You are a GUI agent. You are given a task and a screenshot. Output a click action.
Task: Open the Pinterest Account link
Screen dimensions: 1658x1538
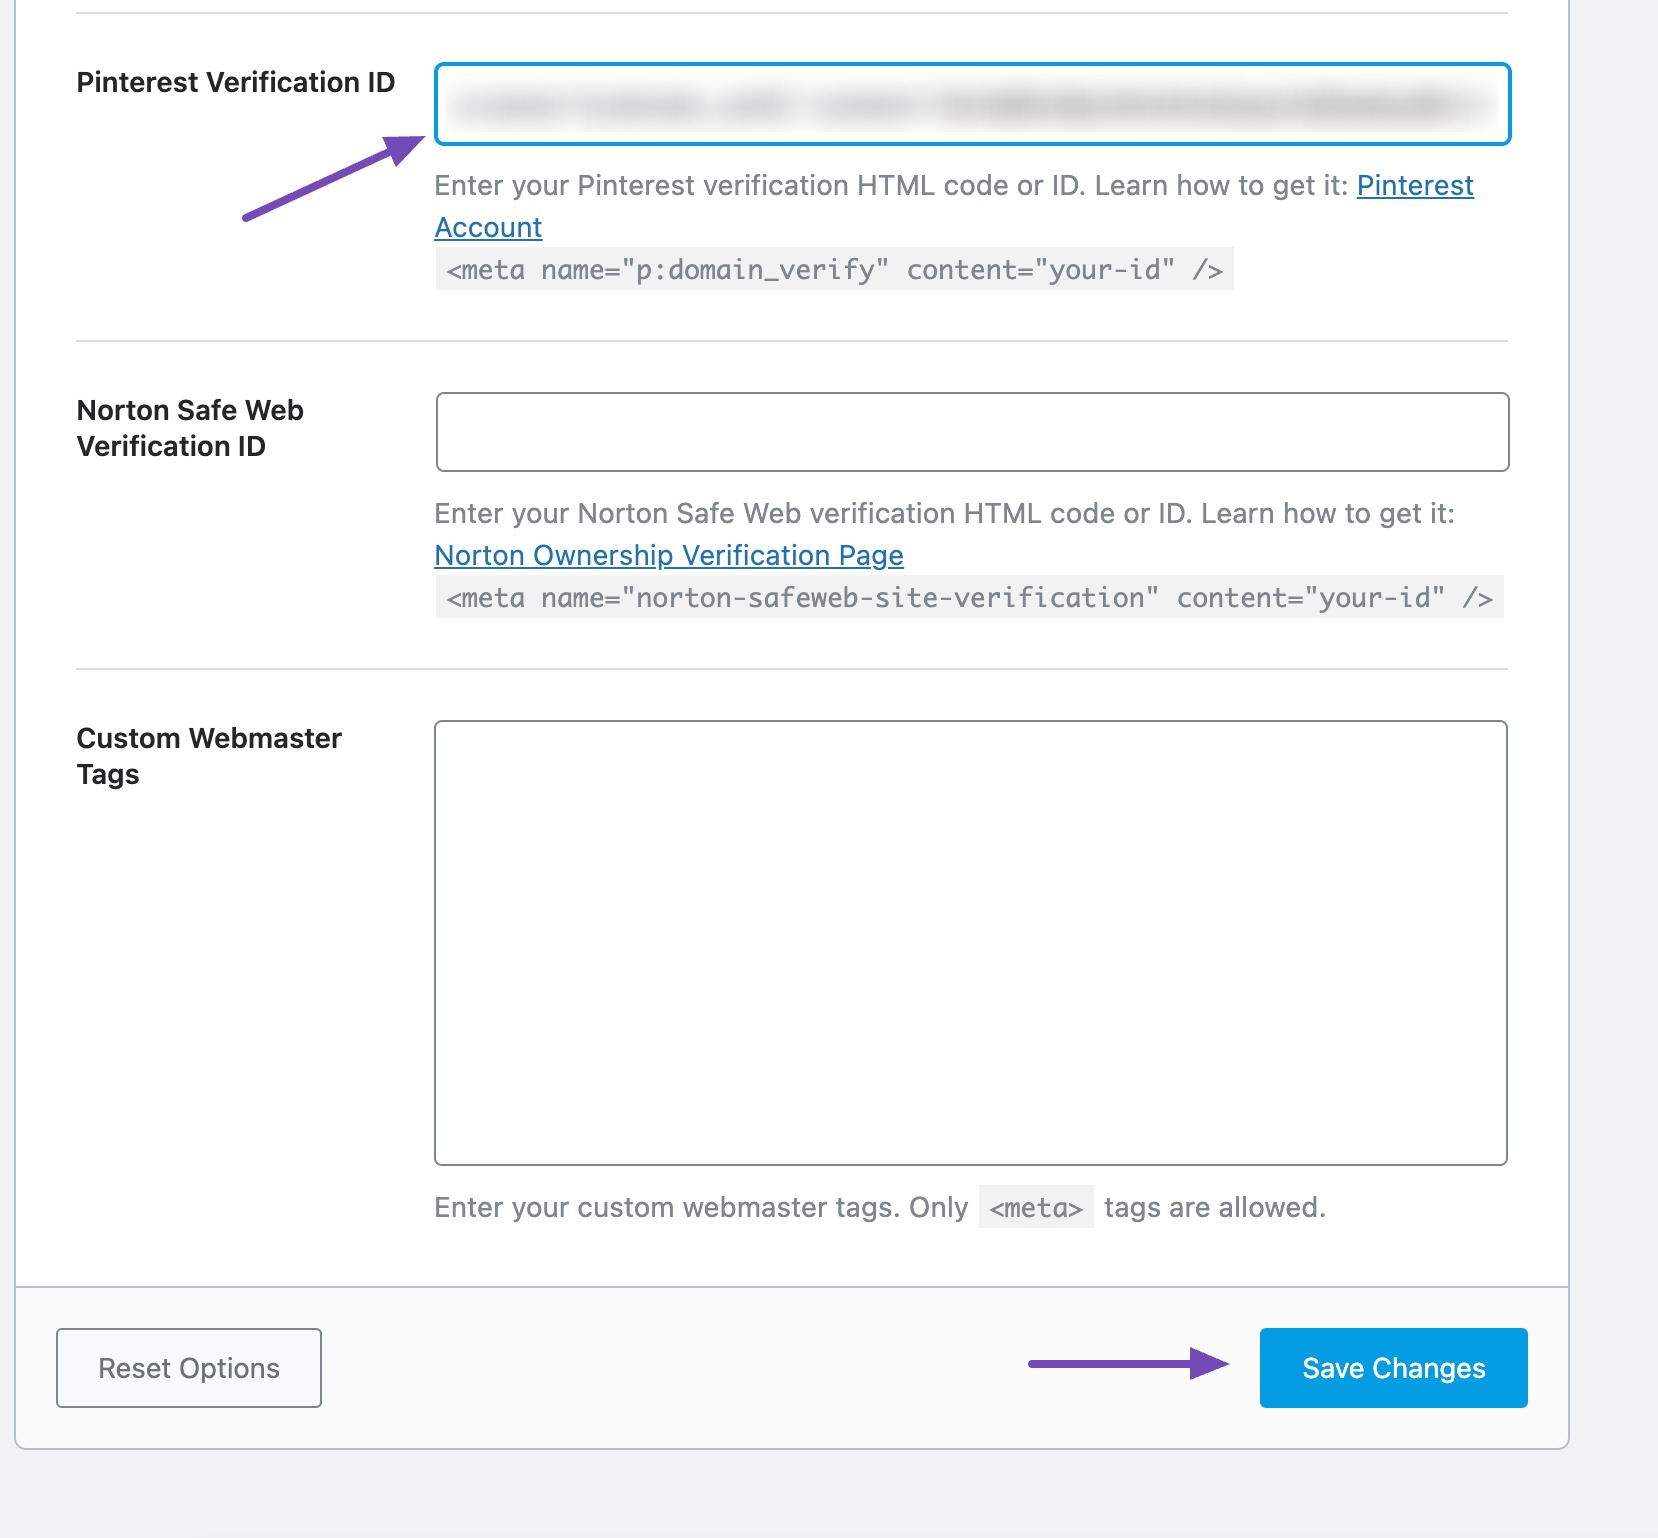click(1414, 185)
